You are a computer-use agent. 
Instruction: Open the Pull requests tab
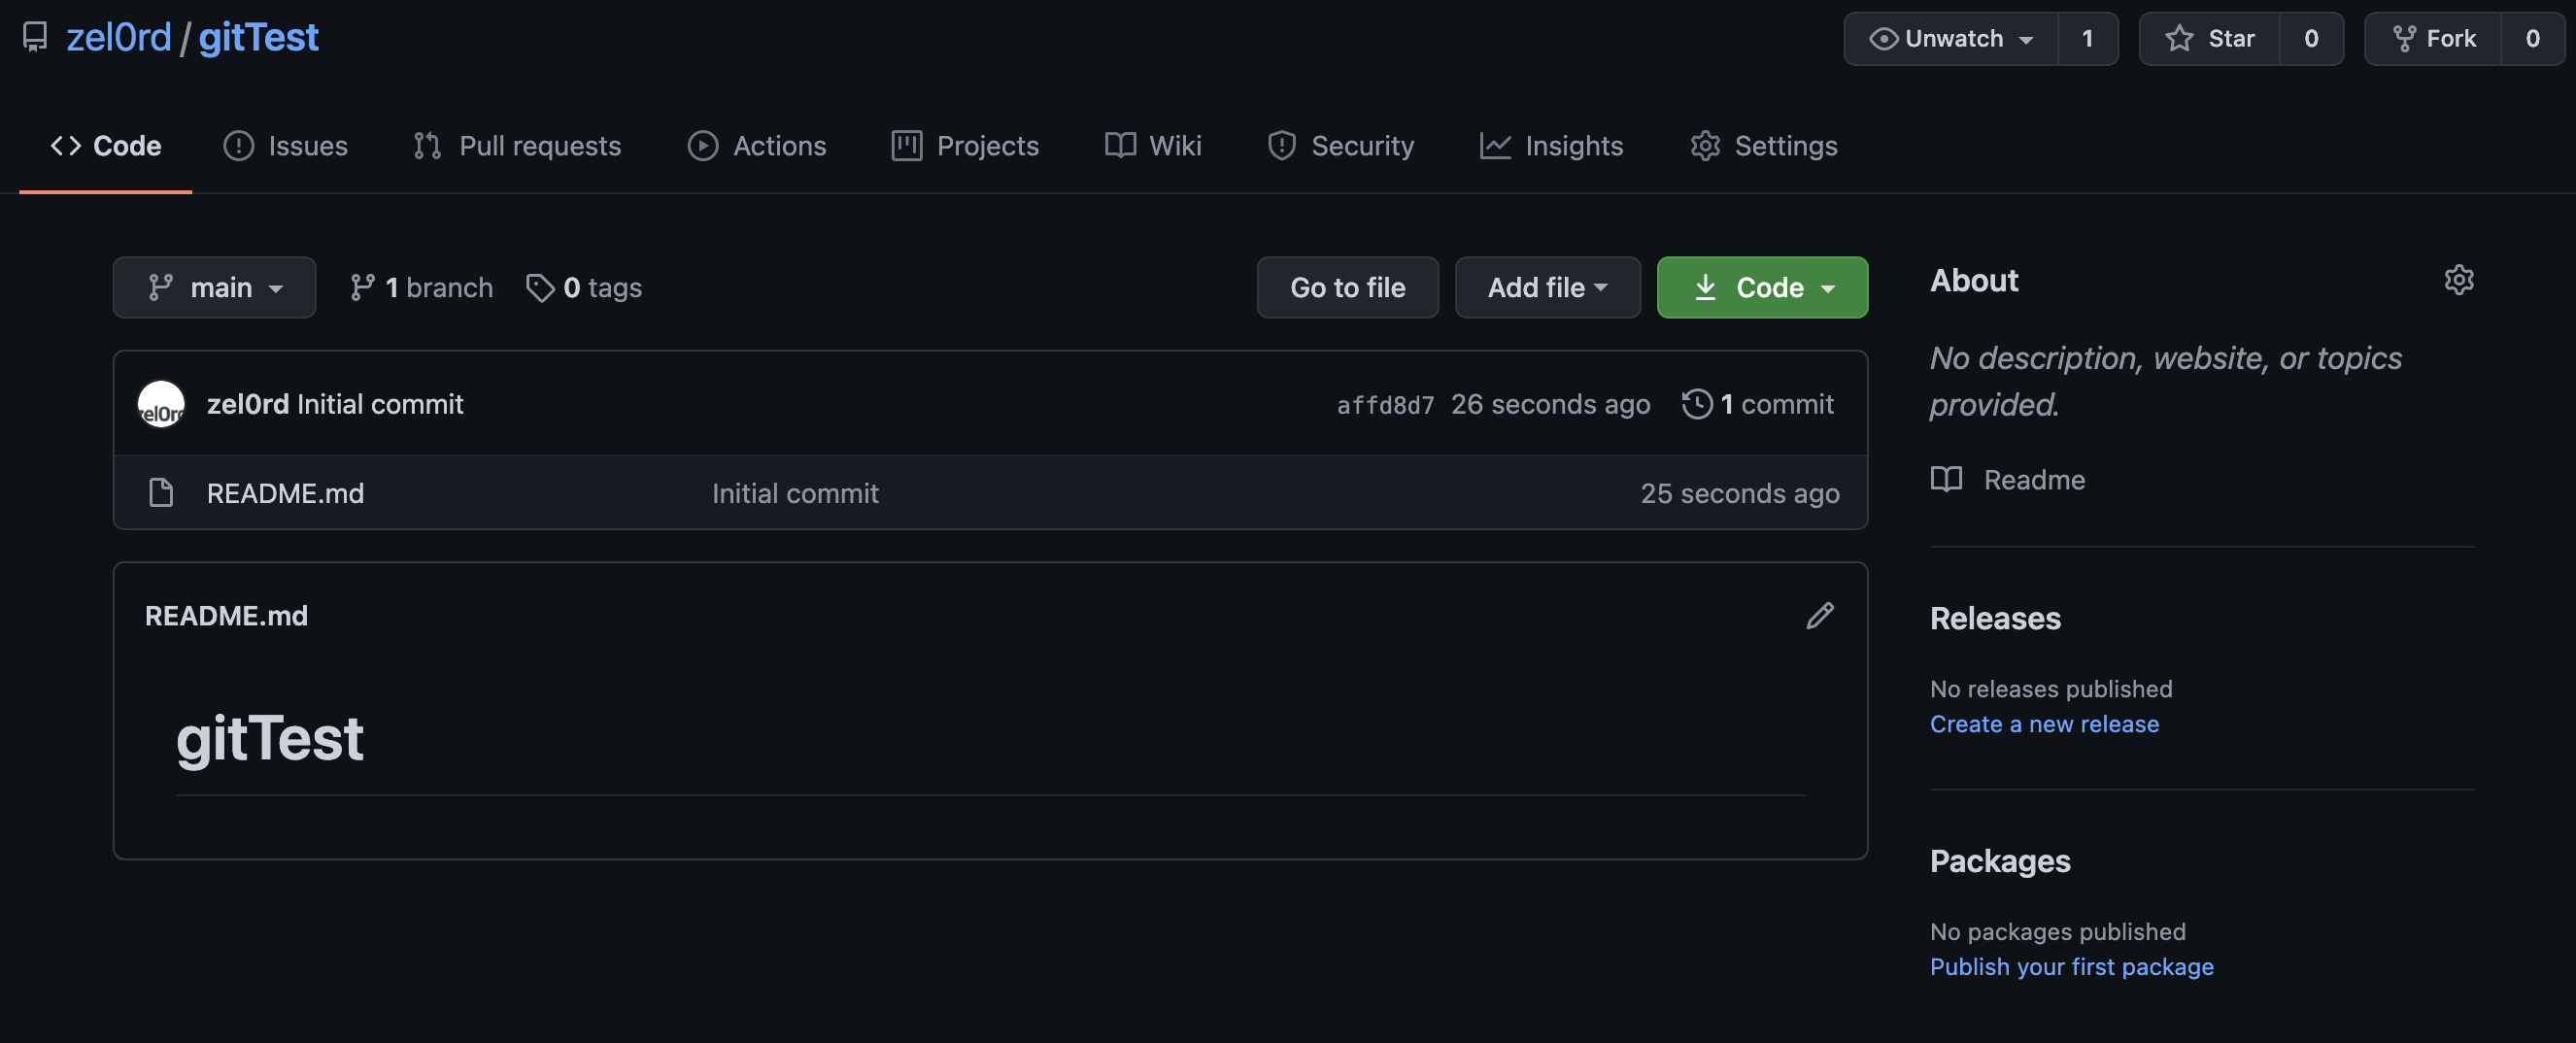tap(517, 146)
